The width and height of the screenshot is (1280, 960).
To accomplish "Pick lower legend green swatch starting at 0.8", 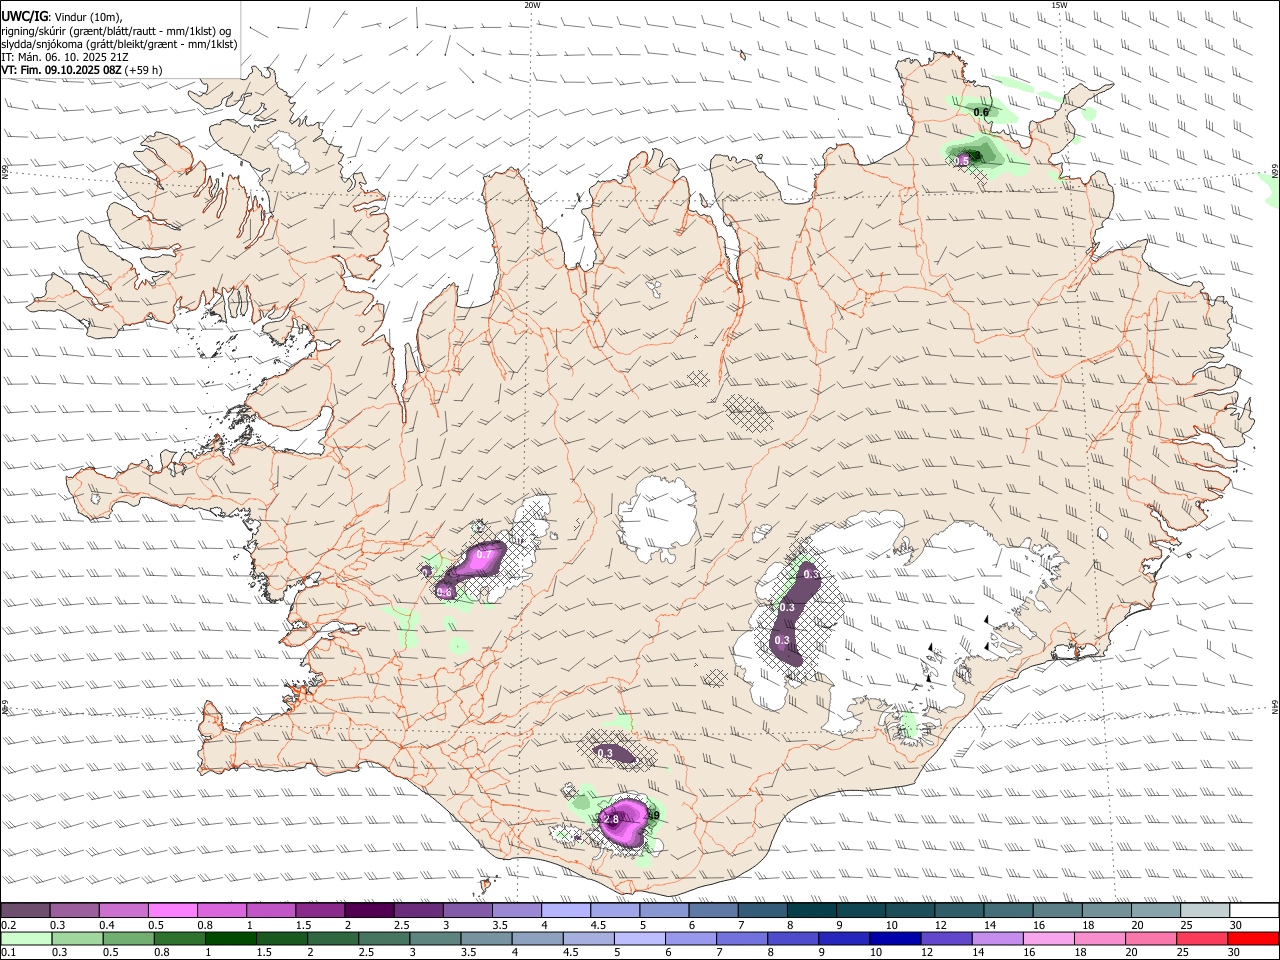I will (x=179, y=938).
